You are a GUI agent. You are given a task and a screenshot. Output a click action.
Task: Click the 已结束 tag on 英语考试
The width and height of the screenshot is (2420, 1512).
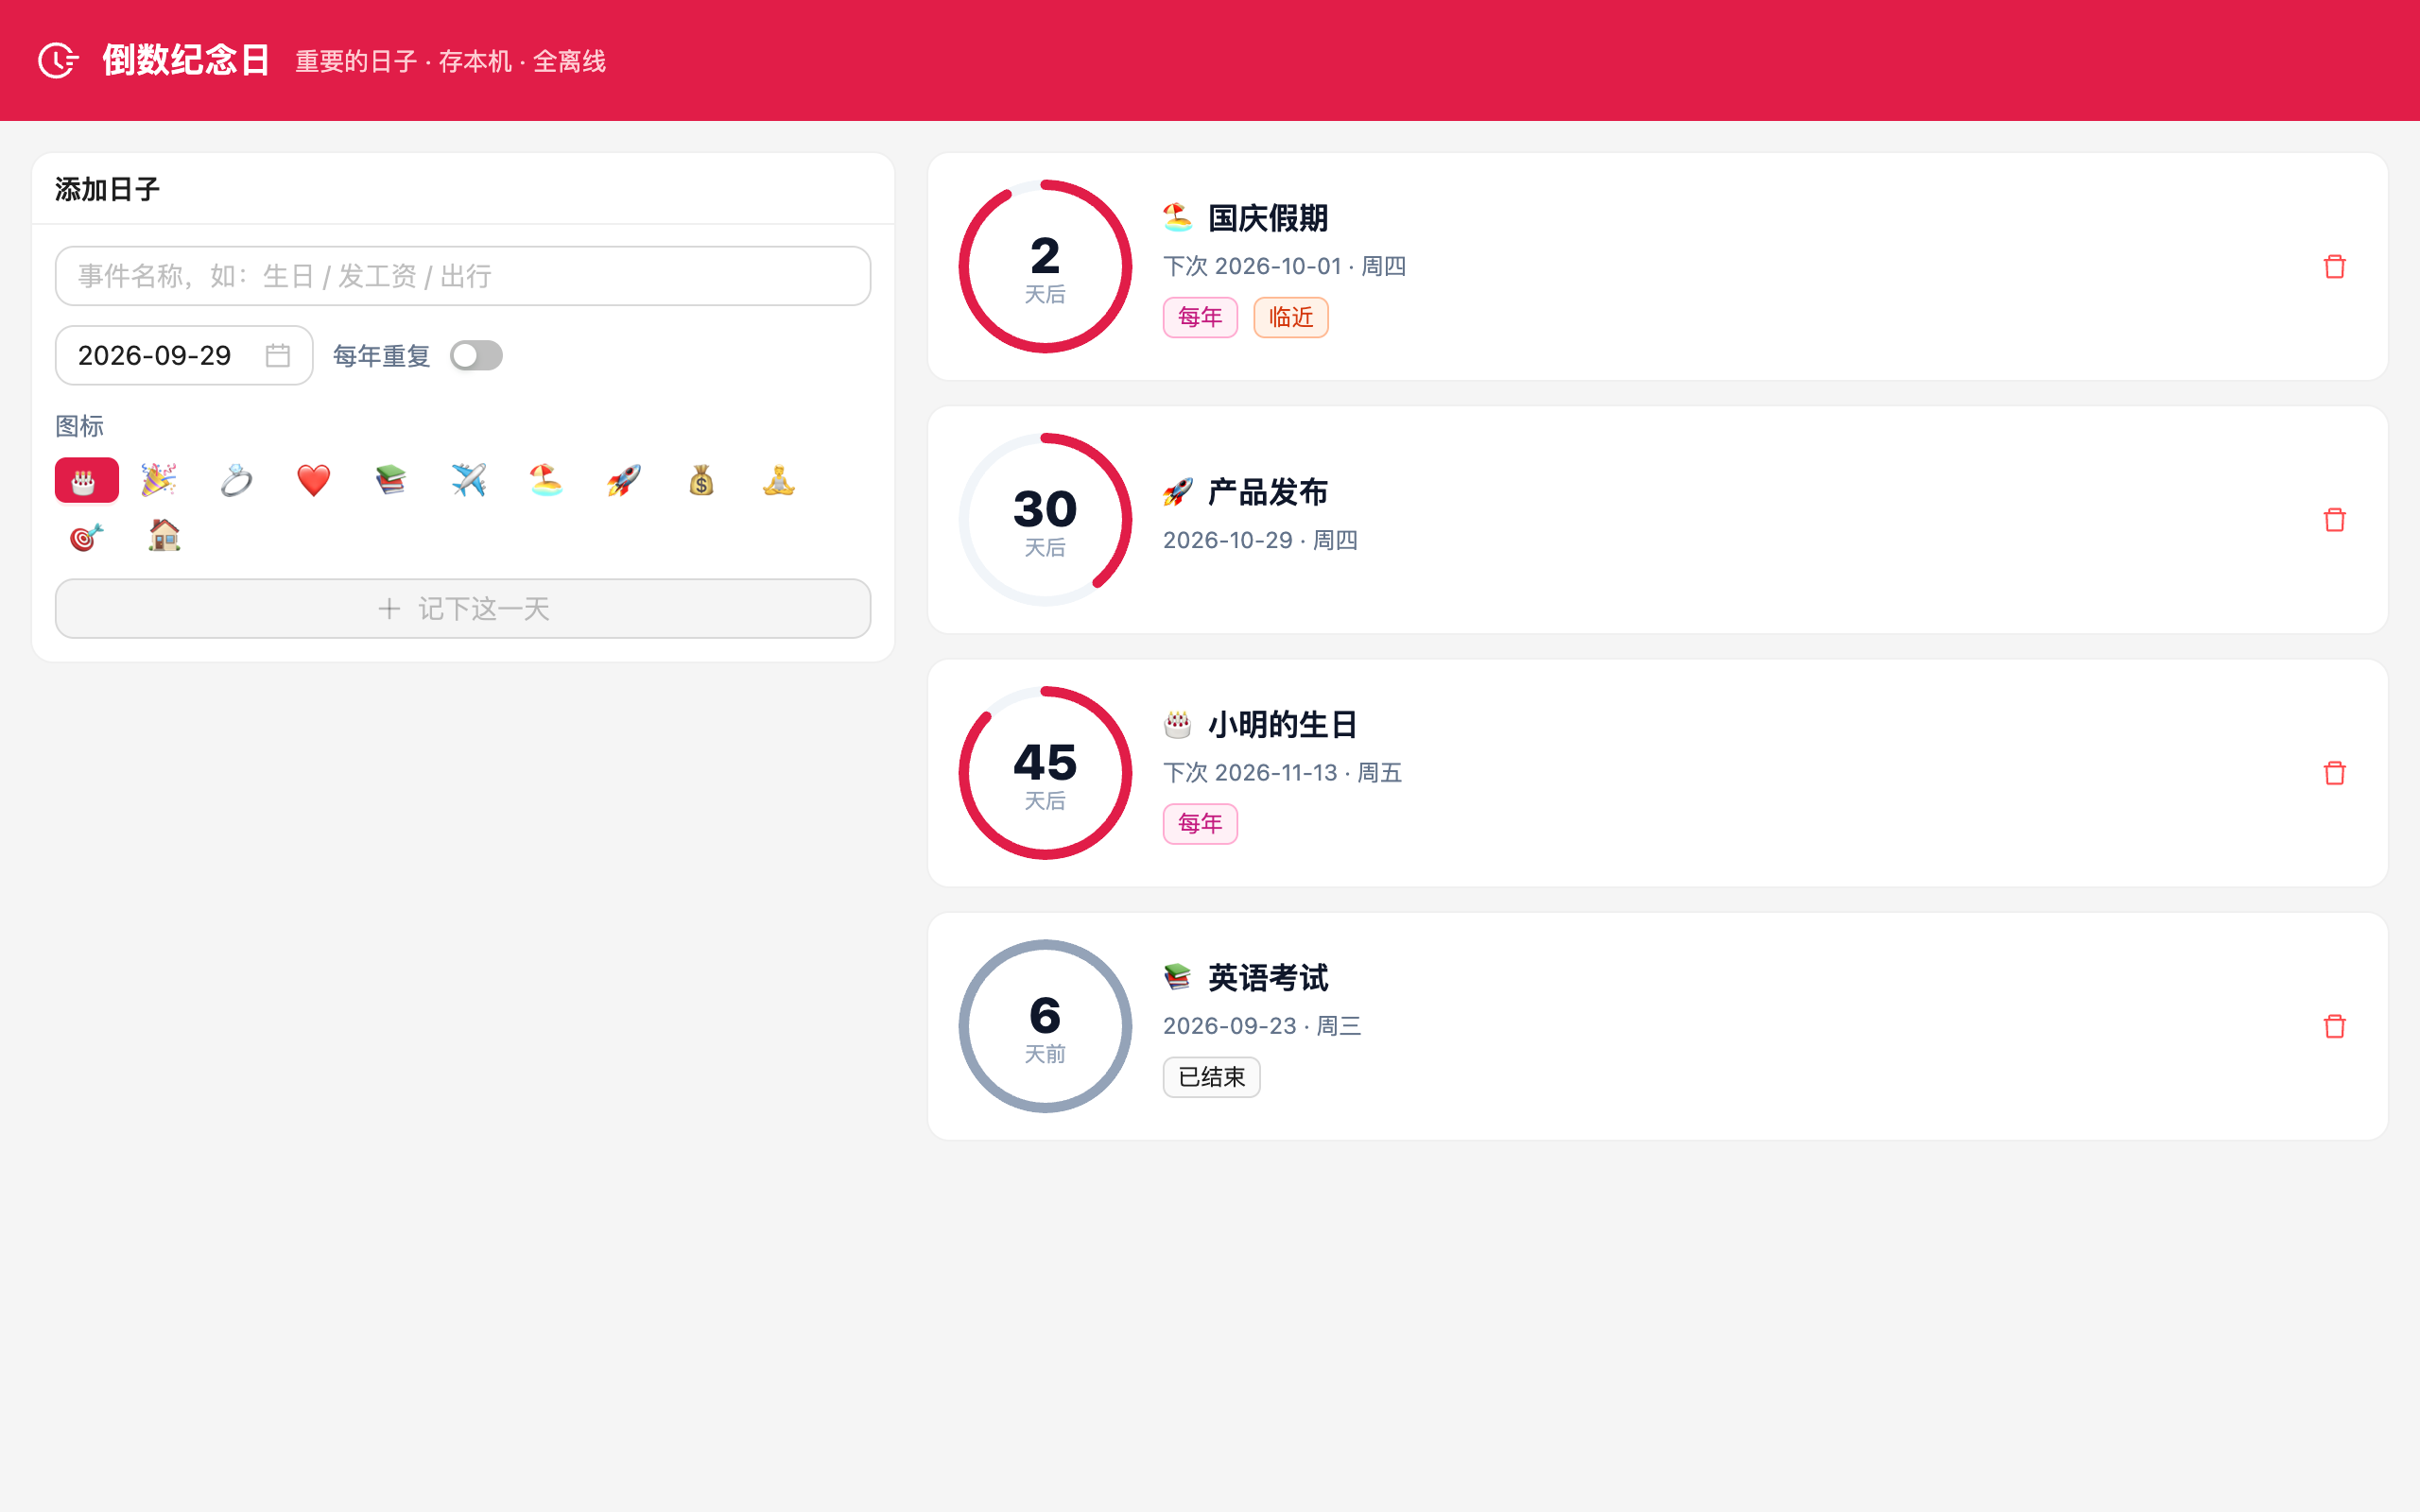pyautogui.click(x=1211, y=1077)
